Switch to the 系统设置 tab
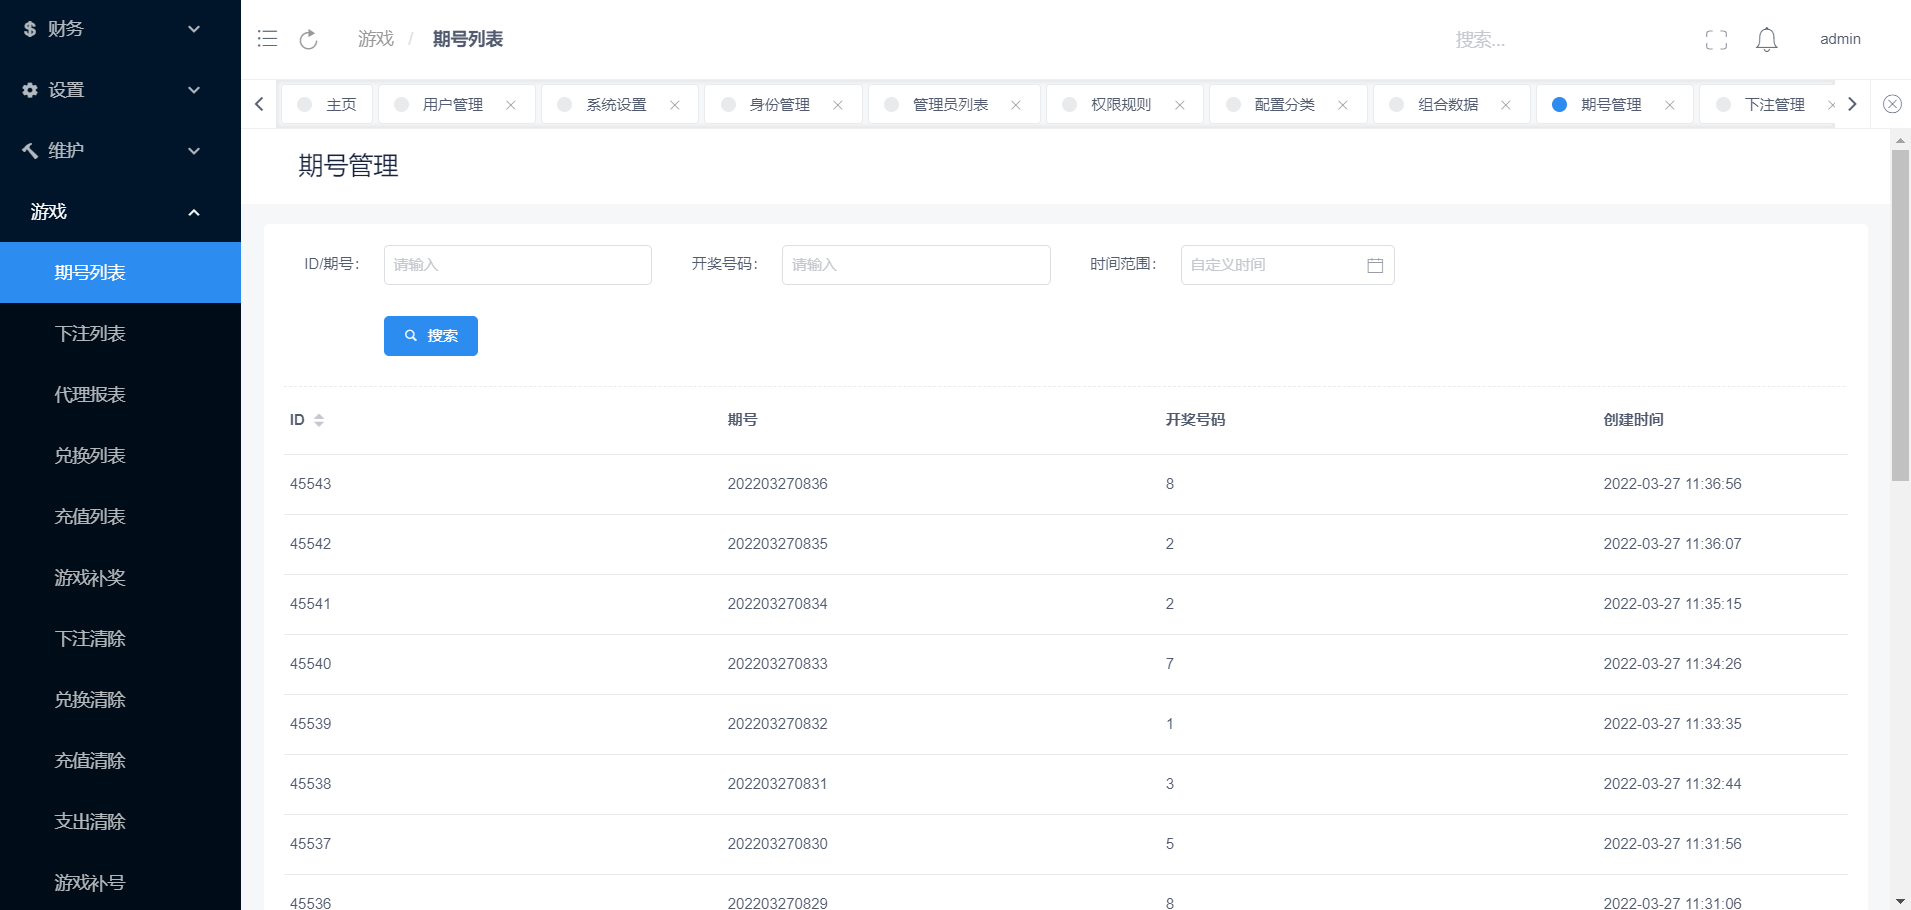Image resolution: width=1911 pixels, height=910 pixels. pyautogui.click(x=616, y=105)
